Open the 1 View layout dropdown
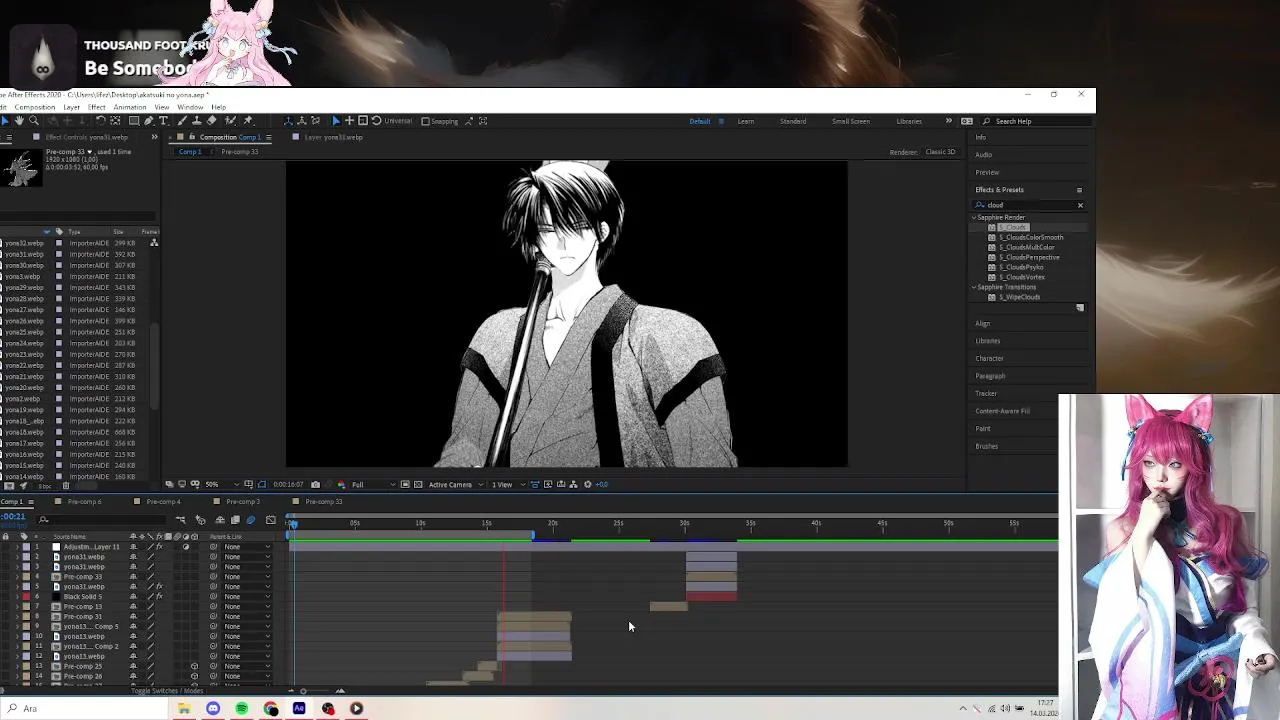 pyautogui.click(x=507, y=484)
